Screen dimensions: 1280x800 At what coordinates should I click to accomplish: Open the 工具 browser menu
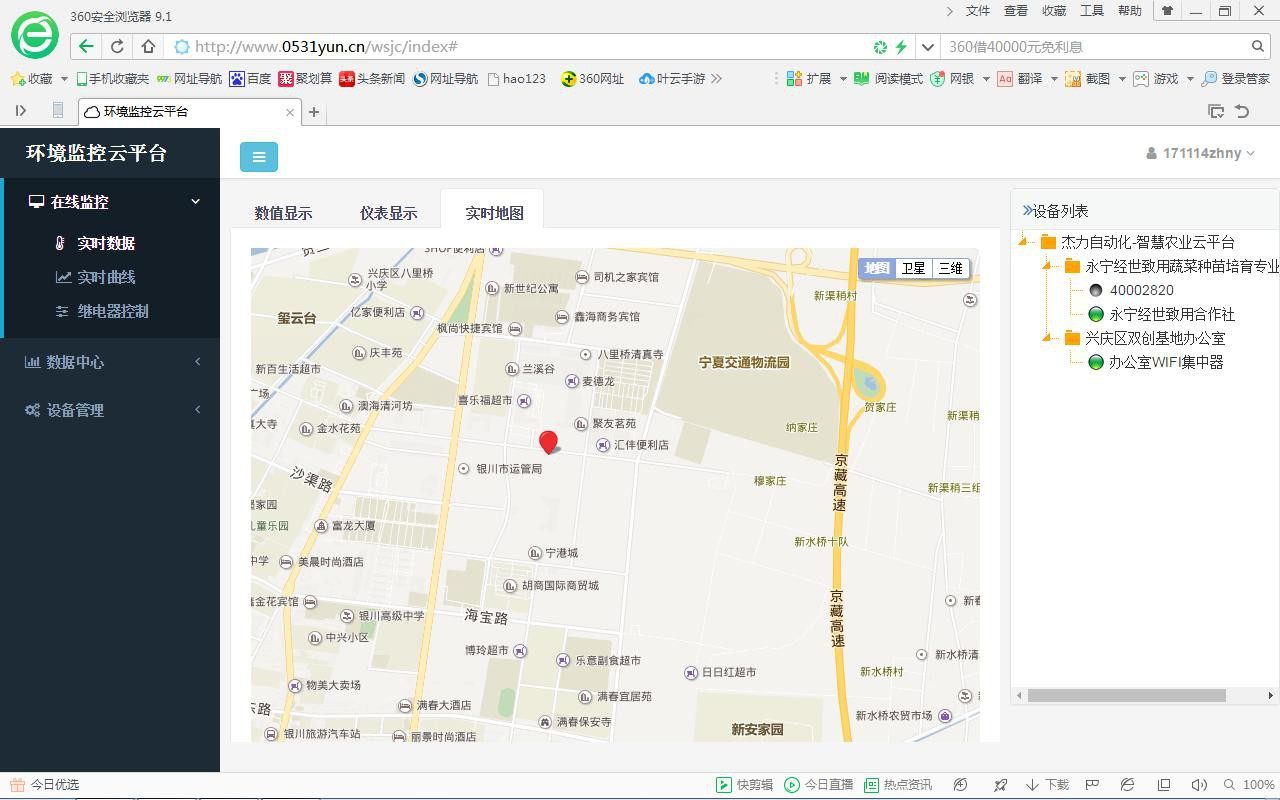pyautogui.click(x=1092, y=11)
